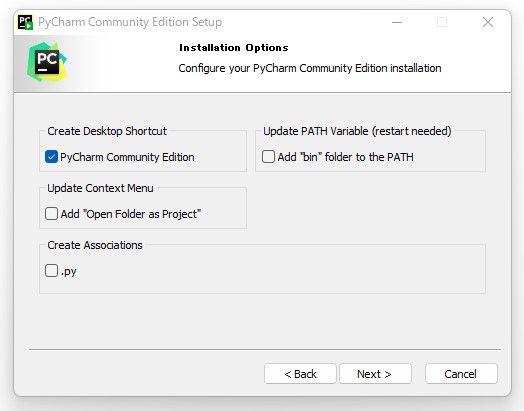The image size is (524, 411).
Task: Click the "Installation Options" heading
Action: pos(234,48)
